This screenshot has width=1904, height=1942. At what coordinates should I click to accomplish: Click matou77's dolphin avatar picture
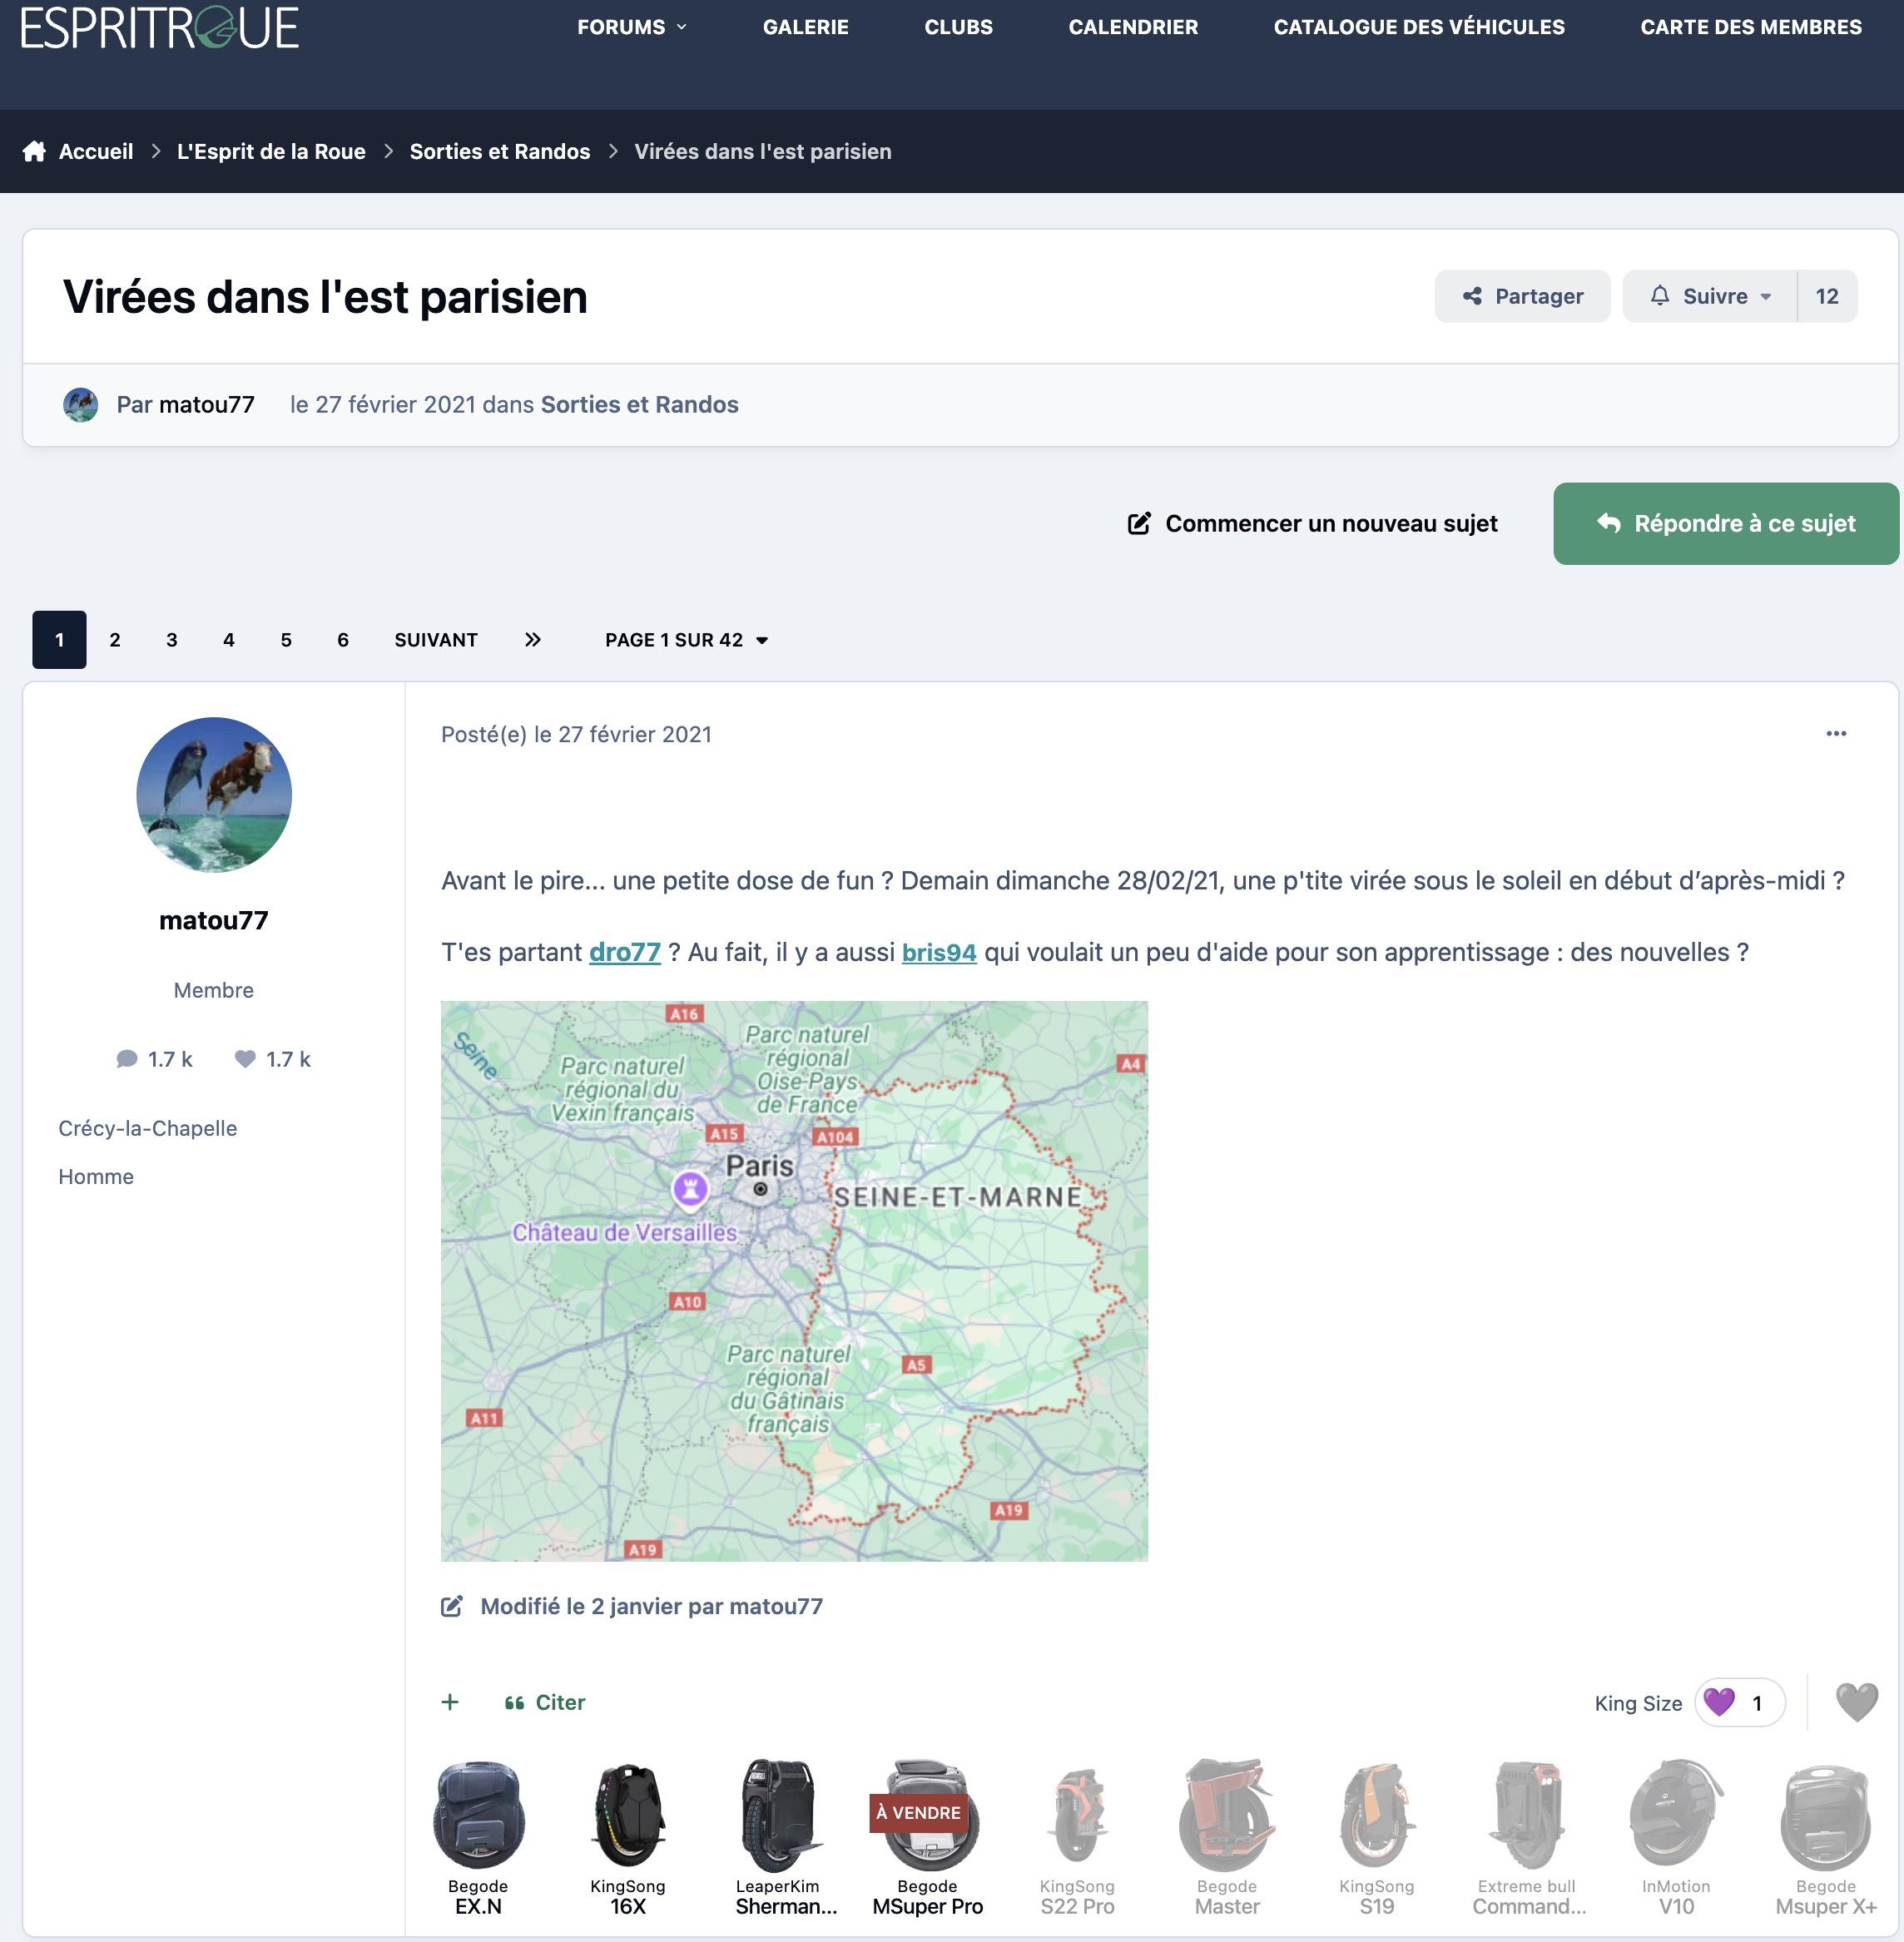[214, 795]
